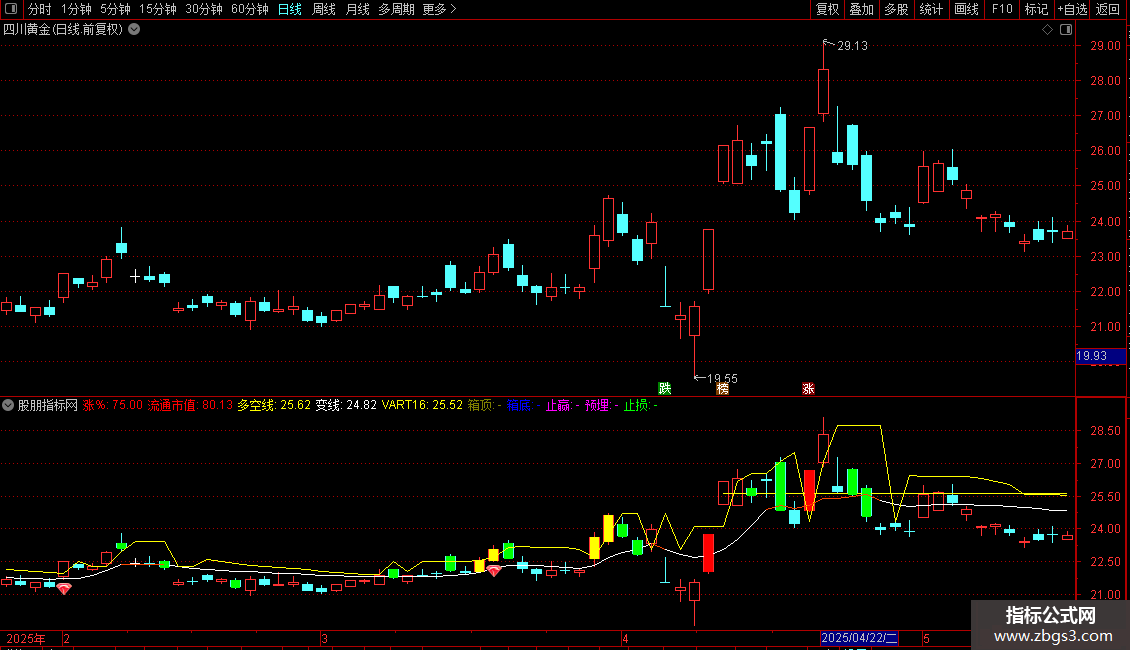Expand the 股朋指标网 indicator dropdown arrow
This screenshot has width=1130, height=650.
tap(8, 405)
